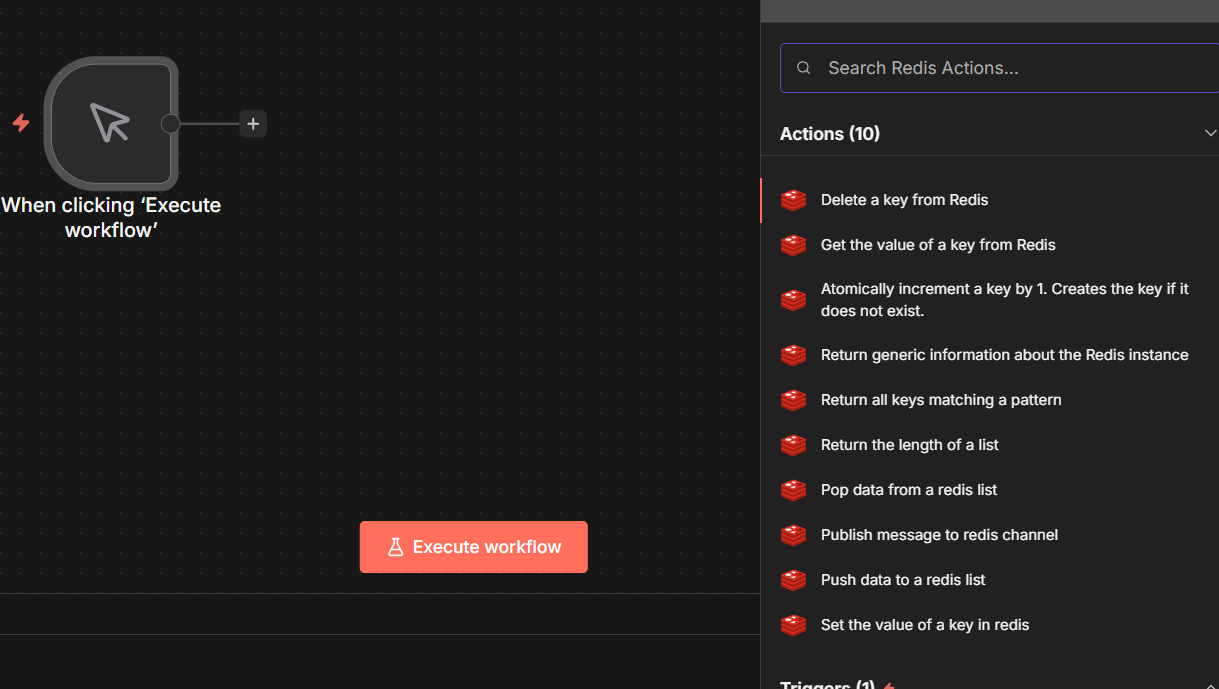Click the orange lightning bolt trigger icon

click(21, 123)
